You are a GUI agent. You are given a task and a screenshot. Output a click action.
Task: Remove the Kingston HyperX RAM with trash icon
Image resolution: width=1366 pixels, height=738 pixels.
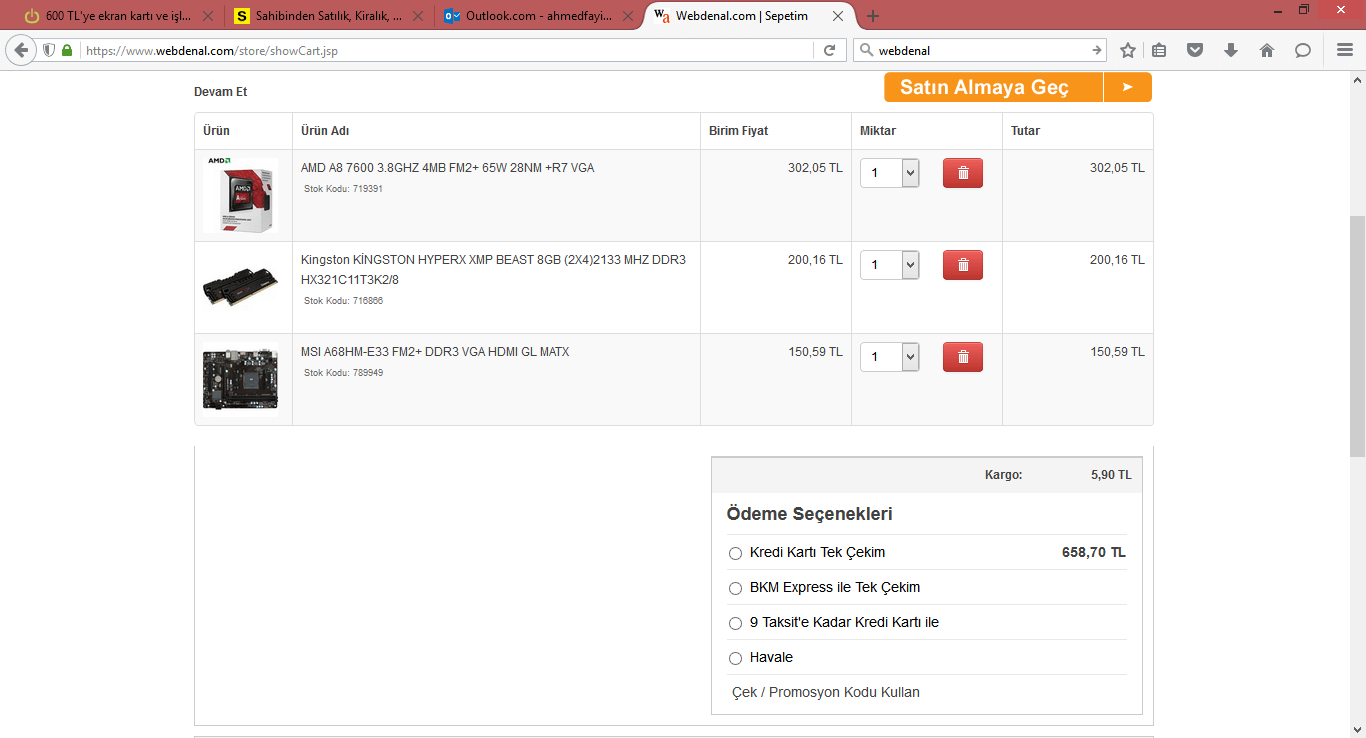pyautogui.click(x=963, y=265)
